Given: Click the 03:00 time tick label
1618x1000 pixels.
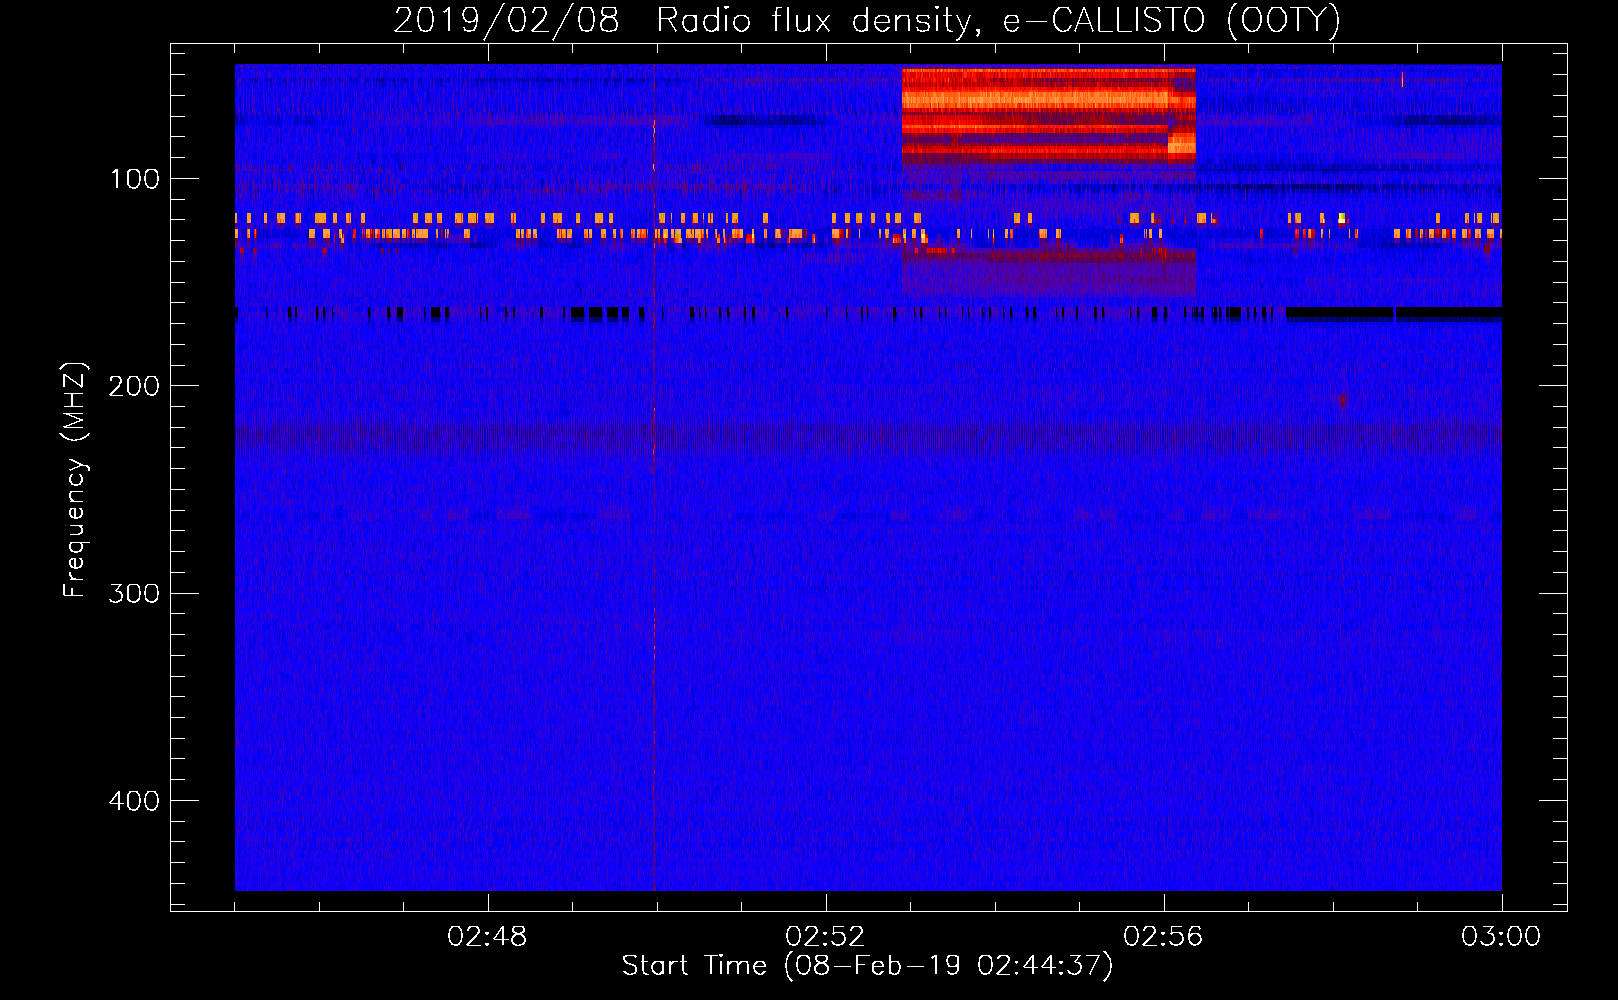Looking at the screenshot, I should pyautogui.click(x=1501, y=937).
